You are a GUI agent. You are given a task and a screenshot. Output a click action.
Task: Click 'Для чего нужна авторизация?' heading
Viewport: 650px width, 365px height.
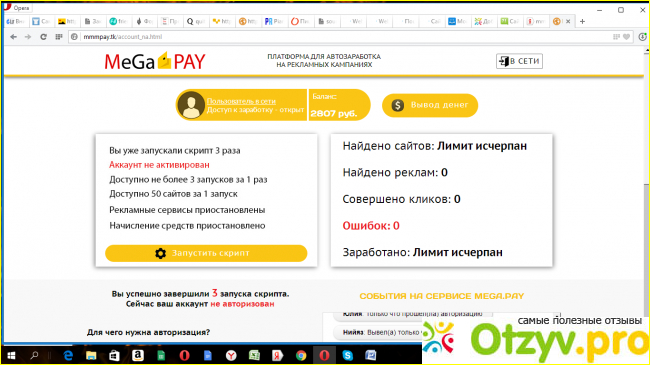148,332
